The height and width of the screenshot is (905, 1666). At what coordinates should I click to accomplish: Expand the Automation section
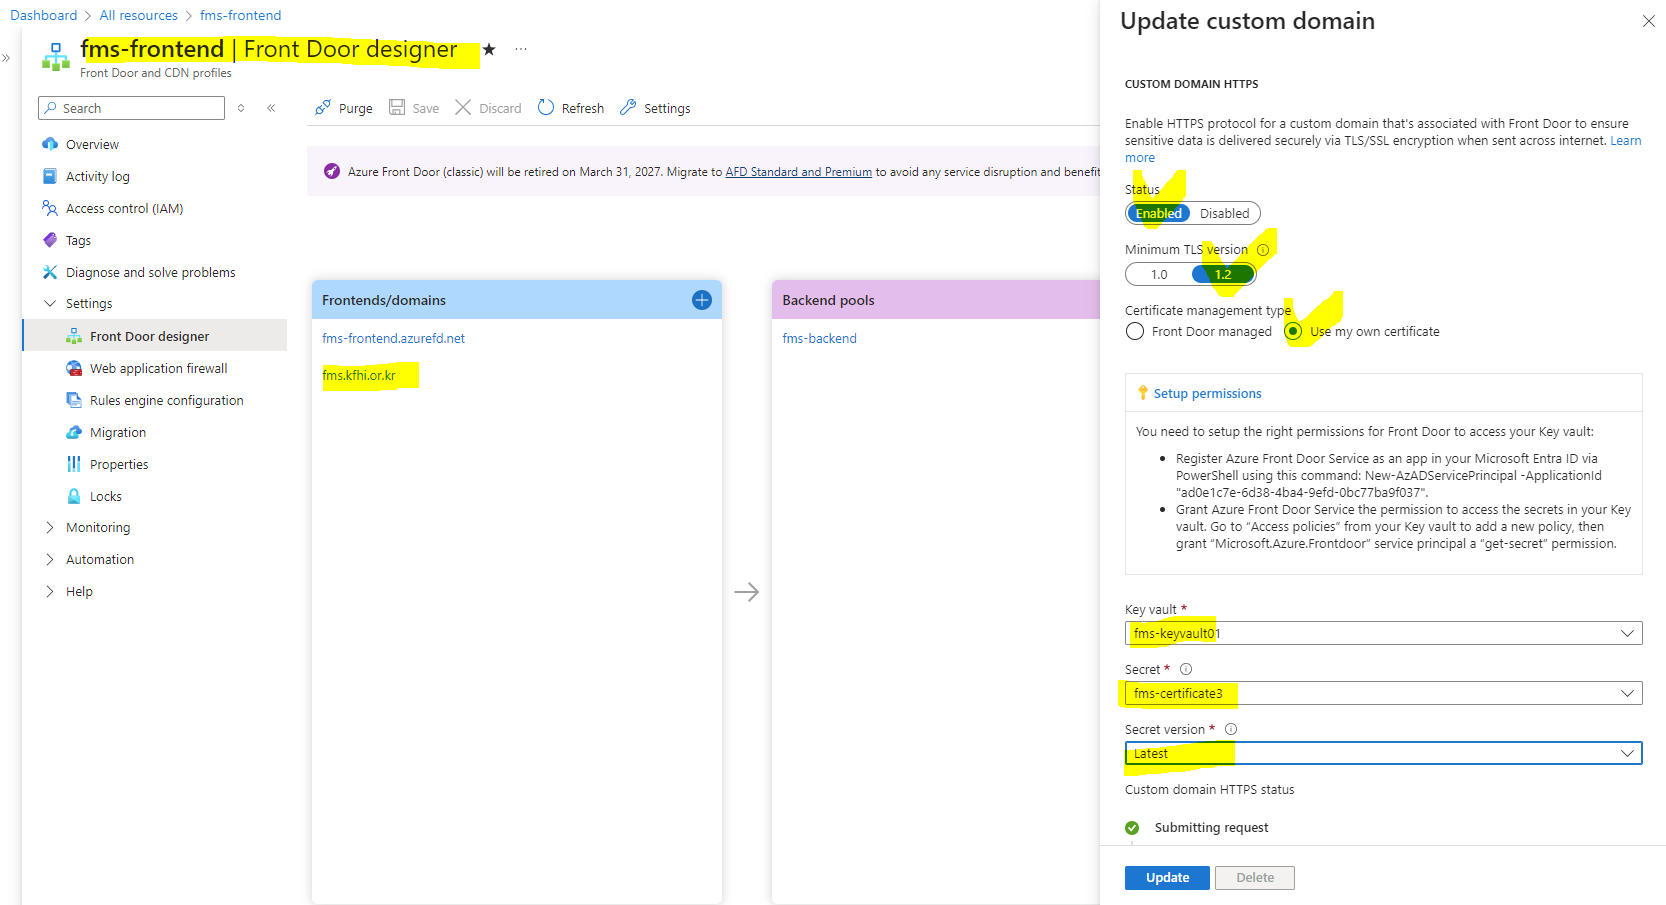[x=50, y=559]
